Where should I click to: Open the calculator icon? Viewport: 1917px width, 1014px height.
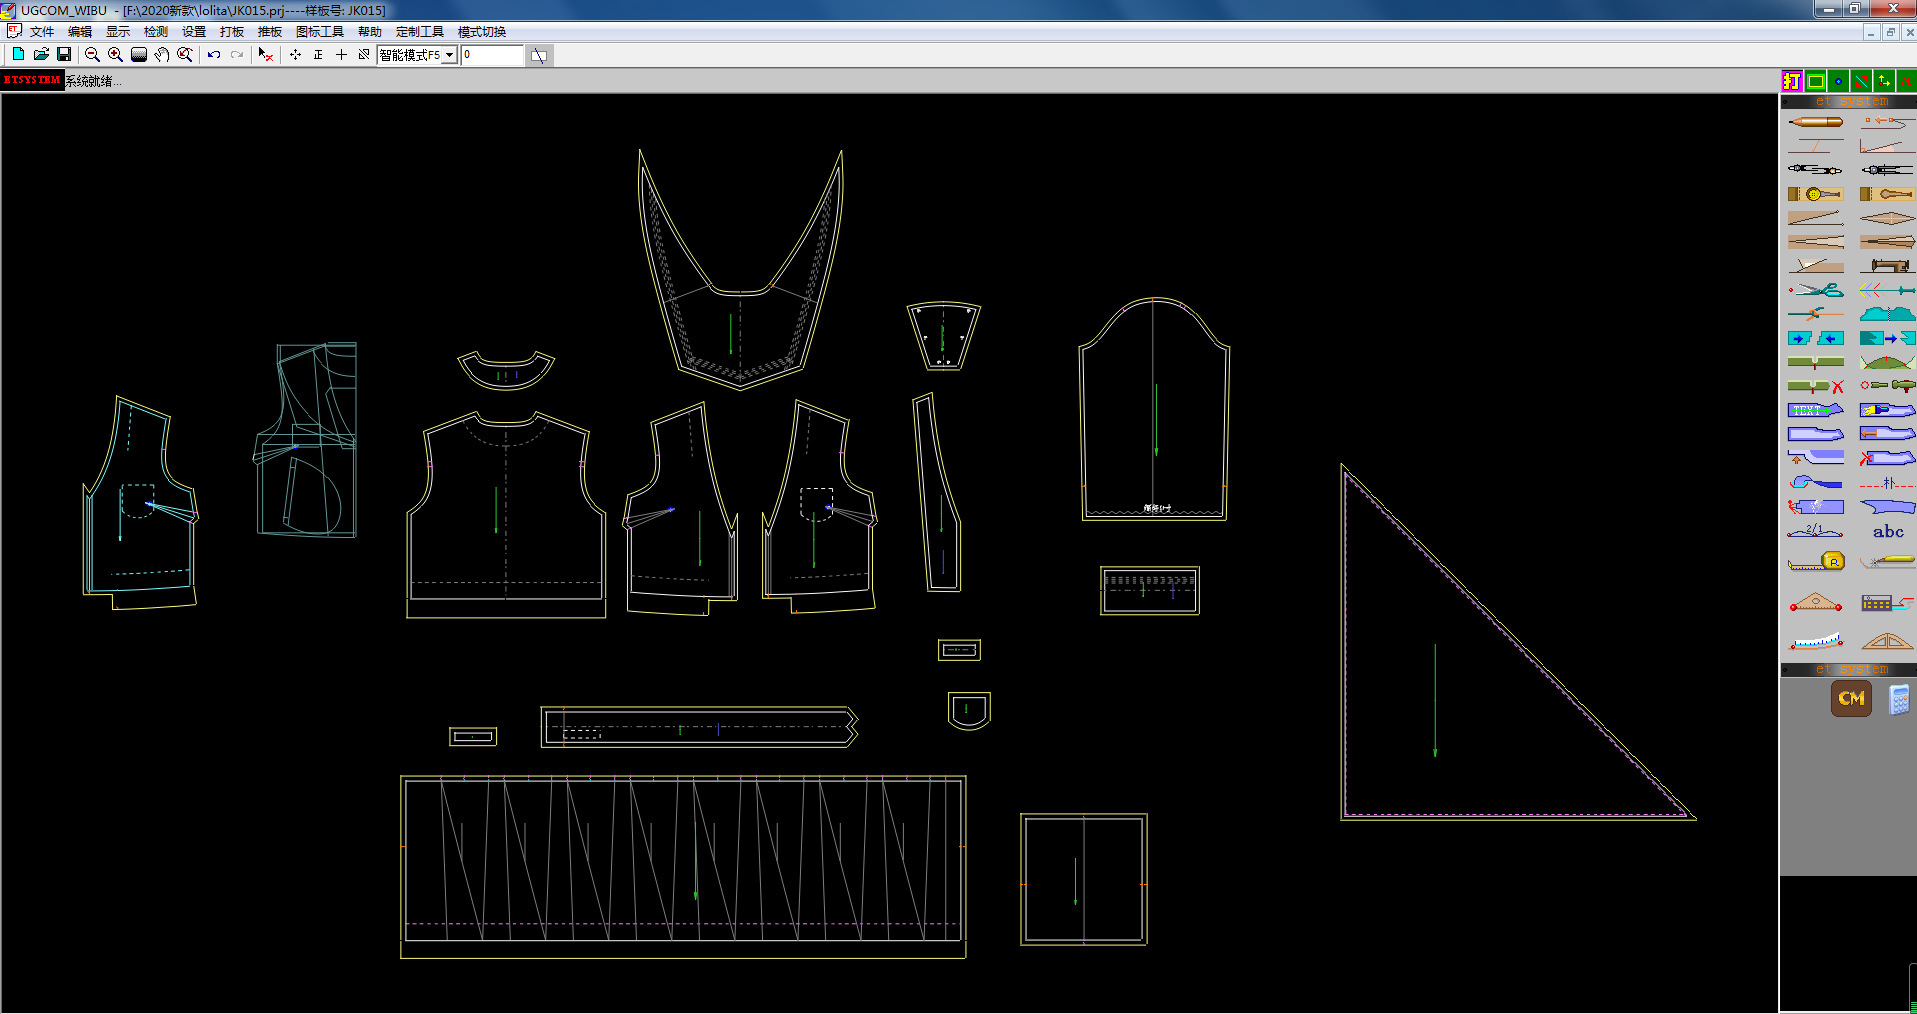pos(1898,699)
